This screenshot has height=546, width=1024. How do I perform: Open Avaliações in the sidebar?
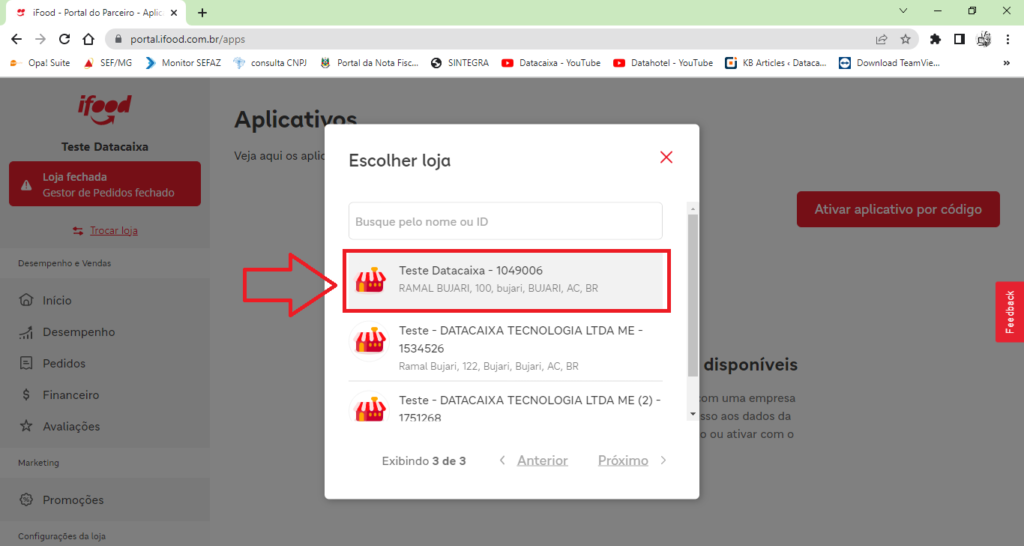pos(72,426)
